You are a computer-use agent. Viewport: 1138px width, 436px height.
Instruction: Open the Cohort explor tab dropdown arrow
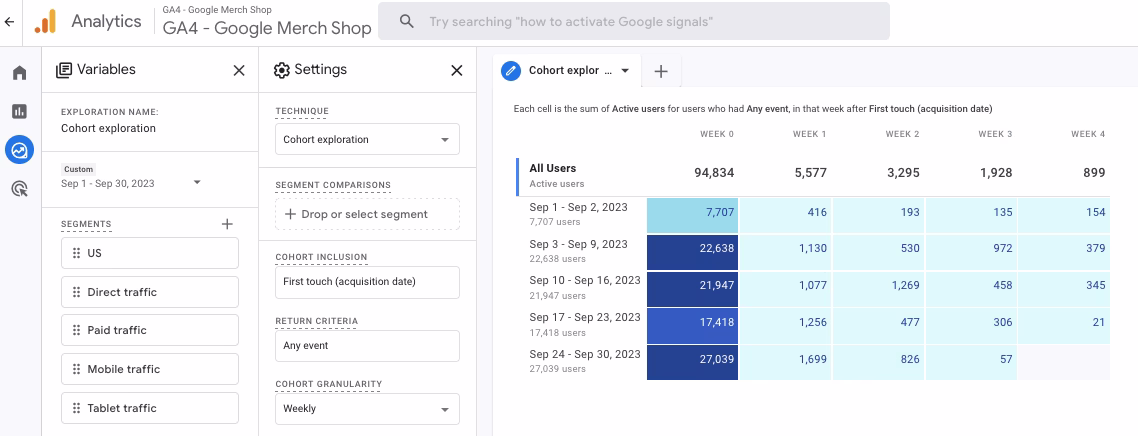[625, 71]
